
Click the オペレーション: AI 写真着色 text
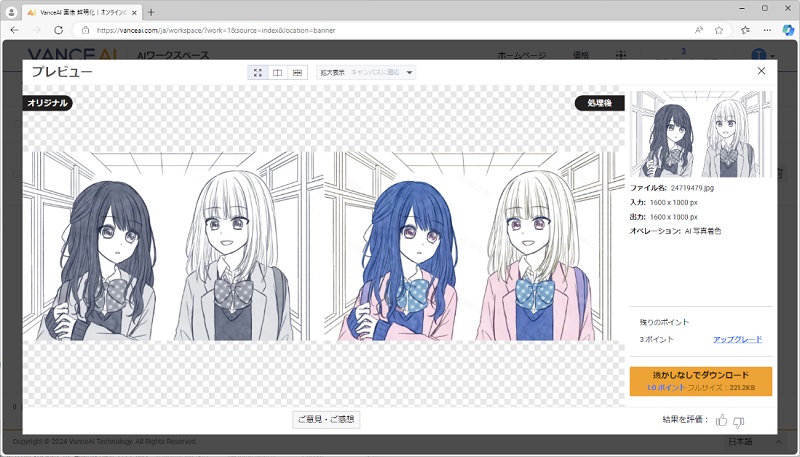675,231
